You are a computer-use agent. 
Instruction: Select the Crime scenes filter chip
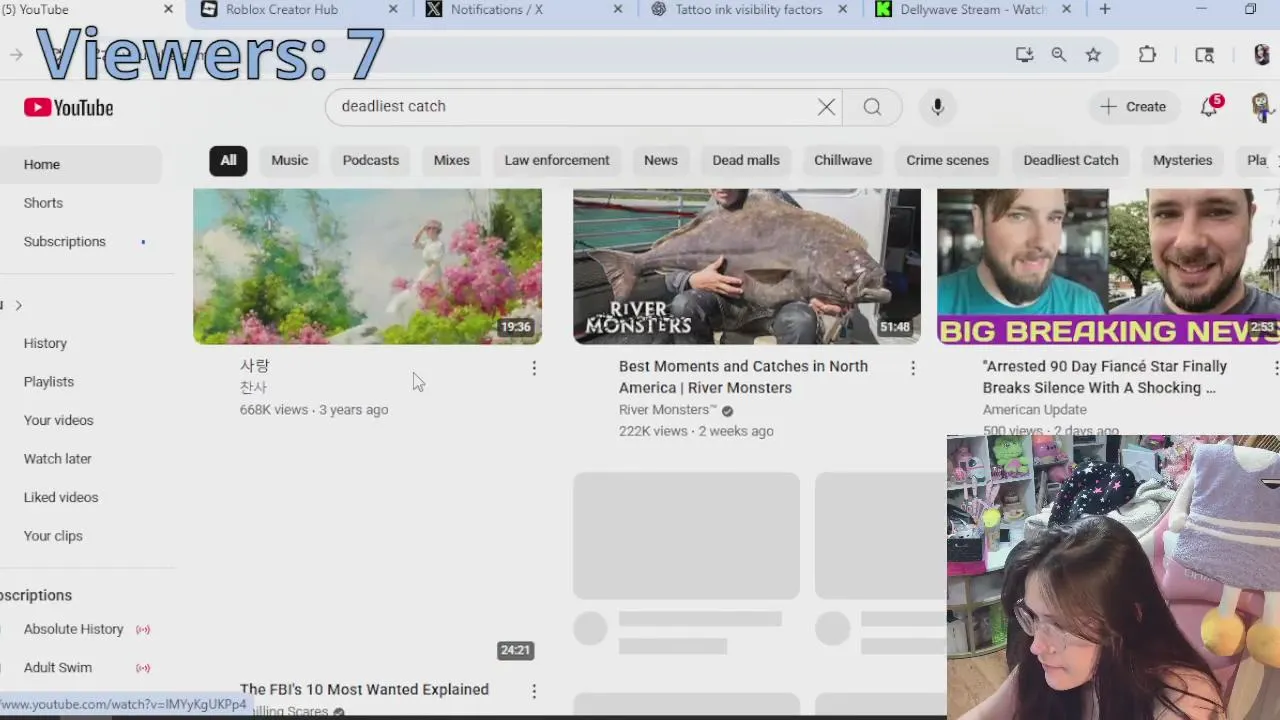947,160
